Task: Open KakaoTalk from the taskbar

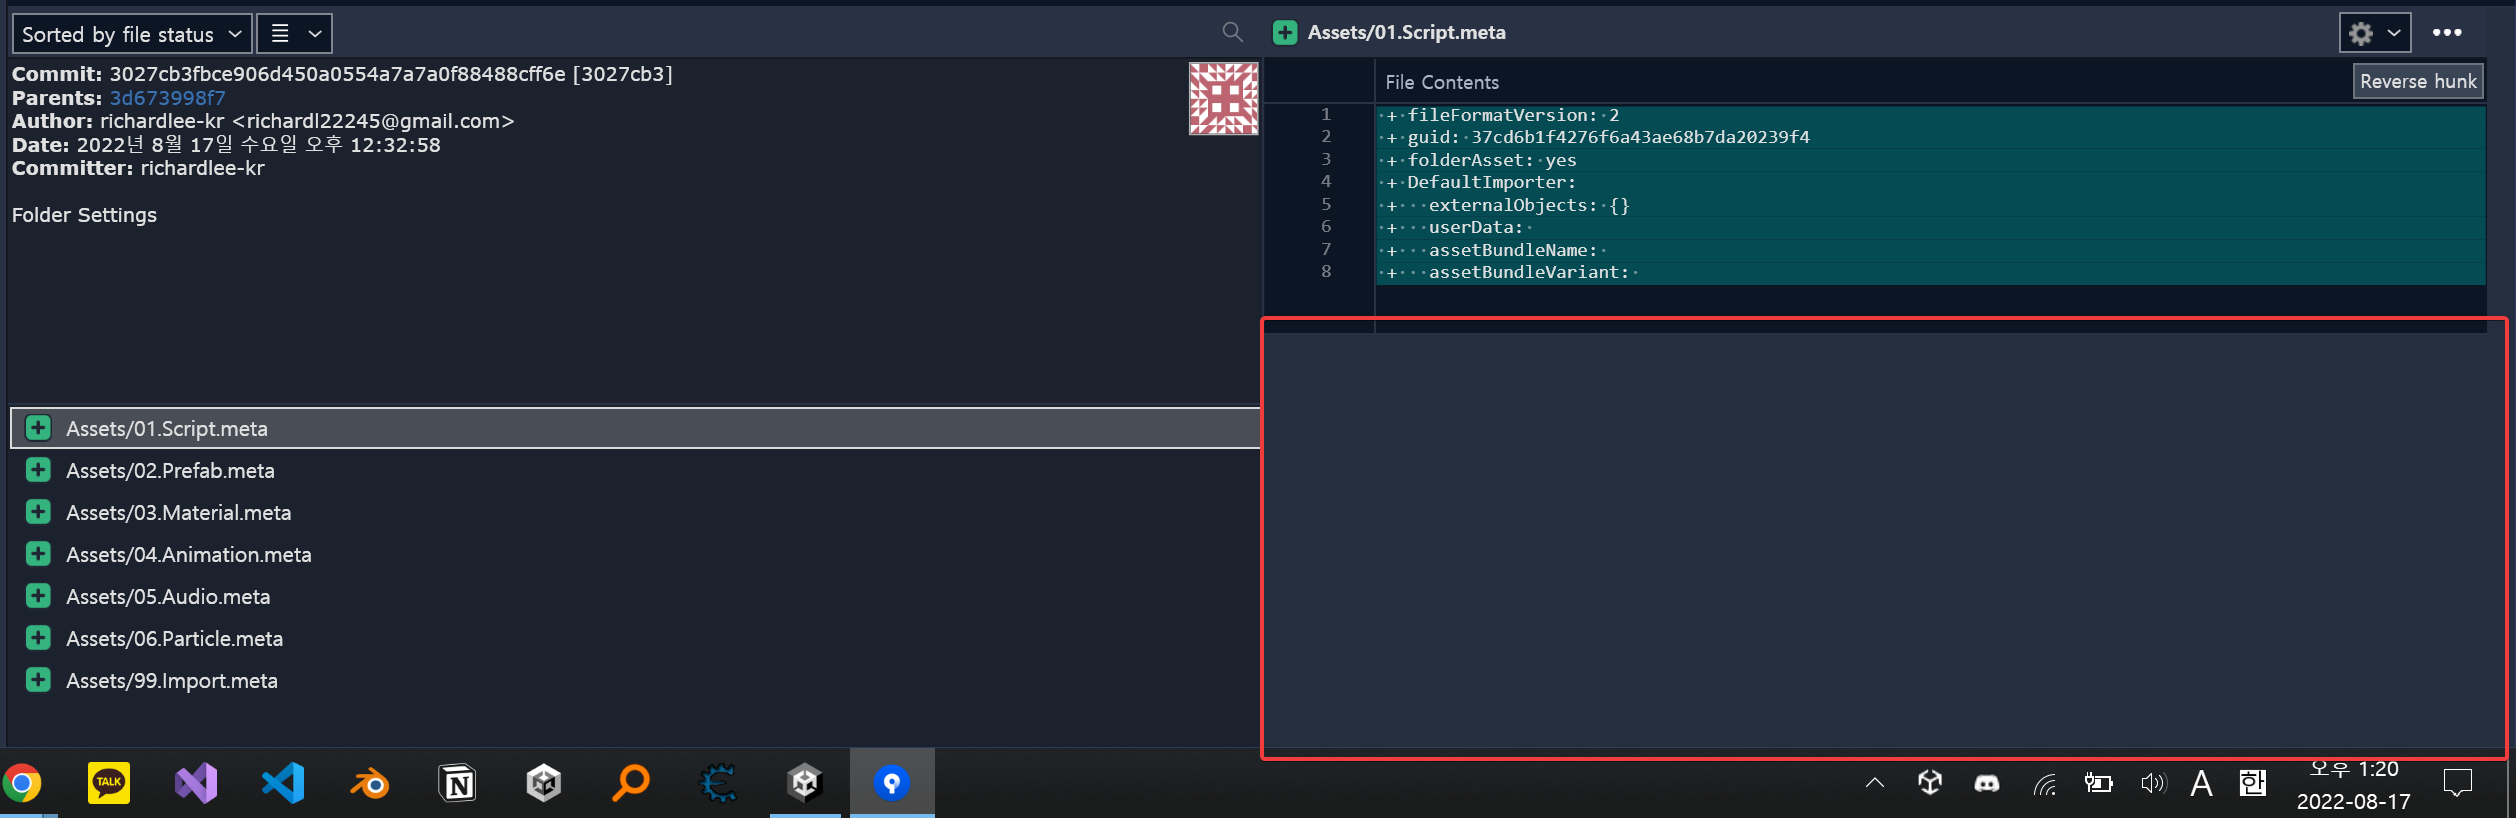Action: click(x=109, y=783)
